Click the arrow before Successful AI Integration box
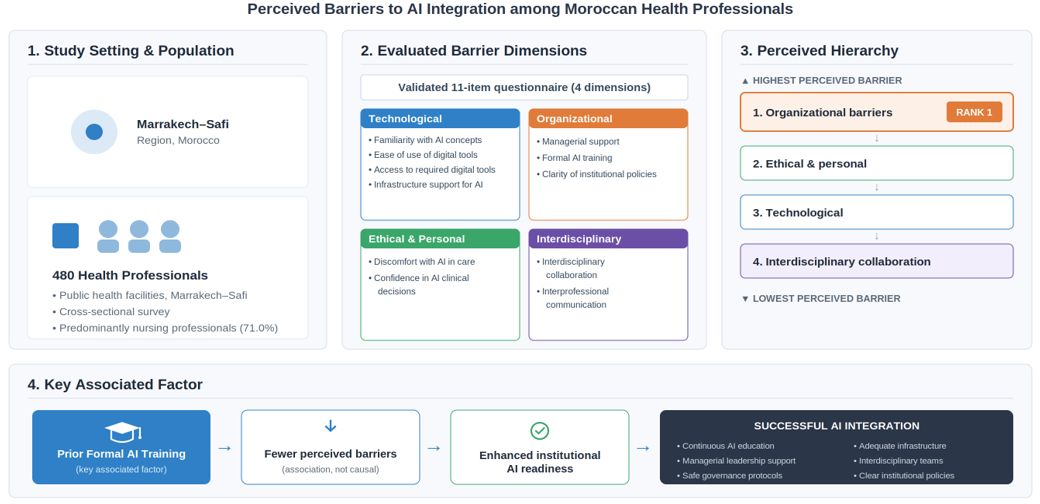Image resolution: width=1040 pixels, height=504 pixels. [643, 448]
